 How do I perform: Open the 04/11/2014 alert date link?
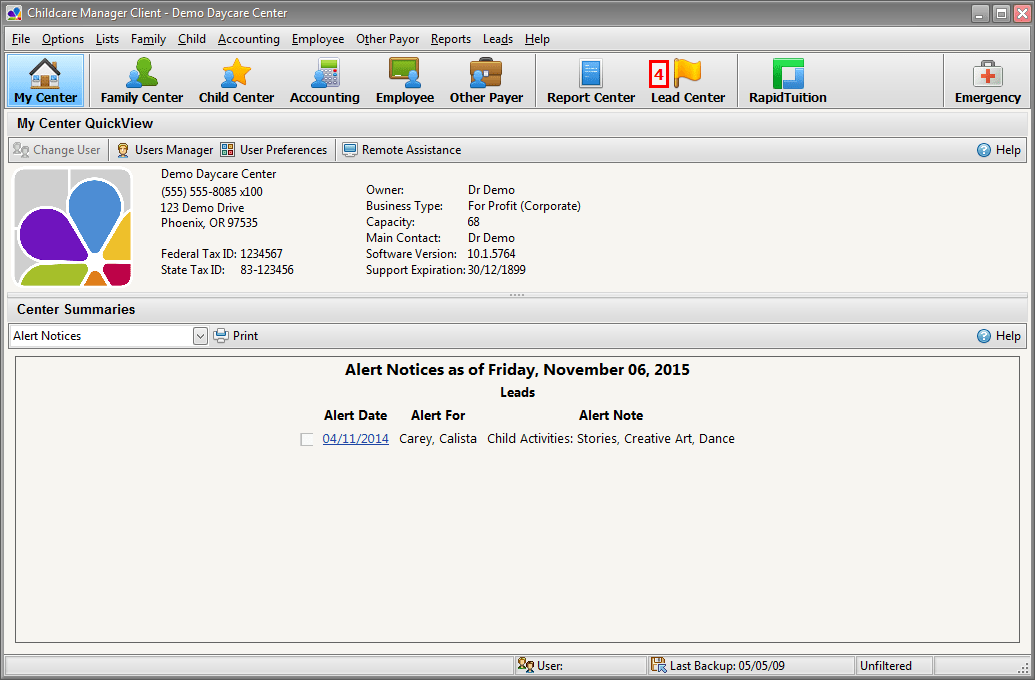pos(355,439)
